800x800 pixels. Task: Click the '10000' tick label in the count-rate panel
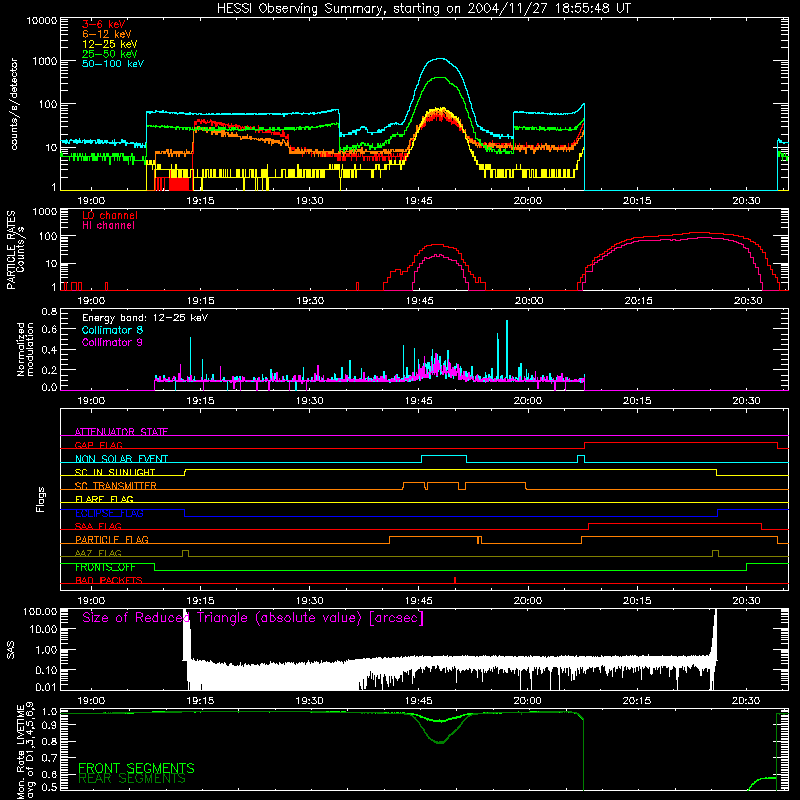click(x=42, y=21)
